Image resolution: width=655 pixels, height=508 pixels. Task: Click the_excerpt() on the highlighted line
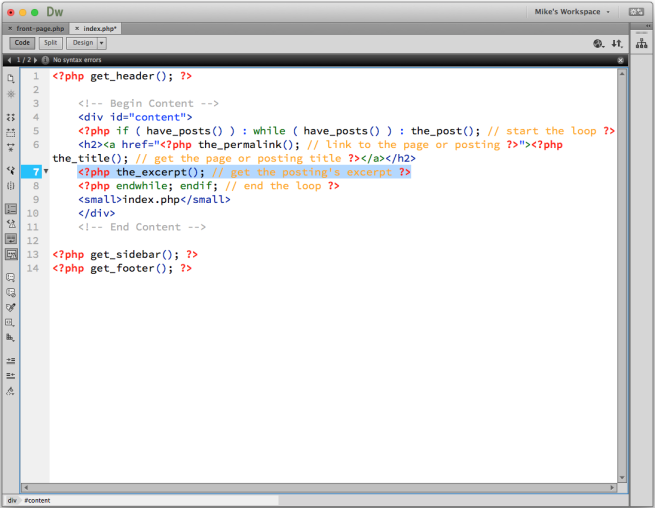157,172
